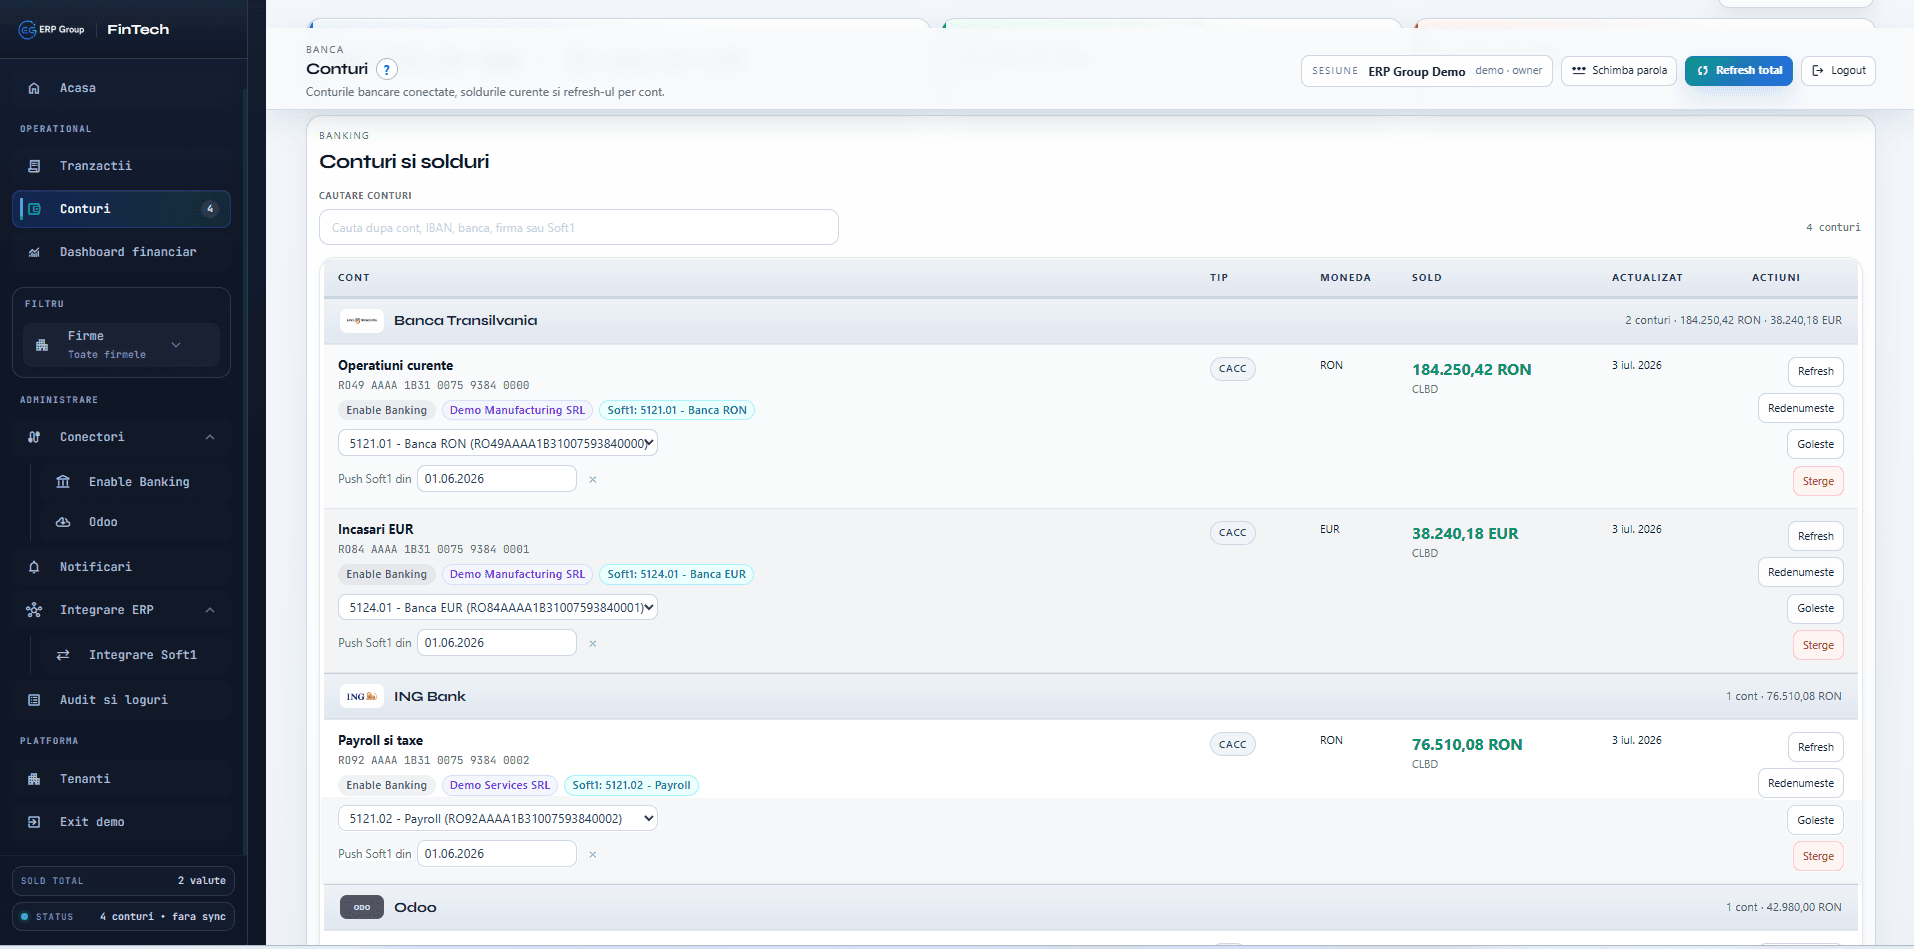The image size is (1914, 949).
Task: Click Goleste for Operatiuni curente
Action: click(1815, 444)
